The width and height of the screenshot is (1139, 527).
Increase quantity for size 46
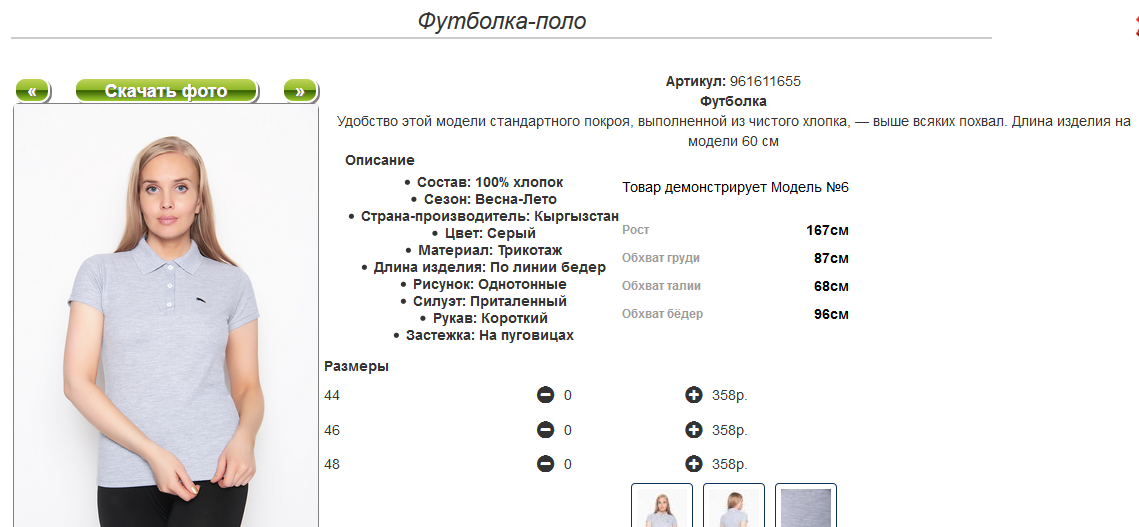coord(694,430)
